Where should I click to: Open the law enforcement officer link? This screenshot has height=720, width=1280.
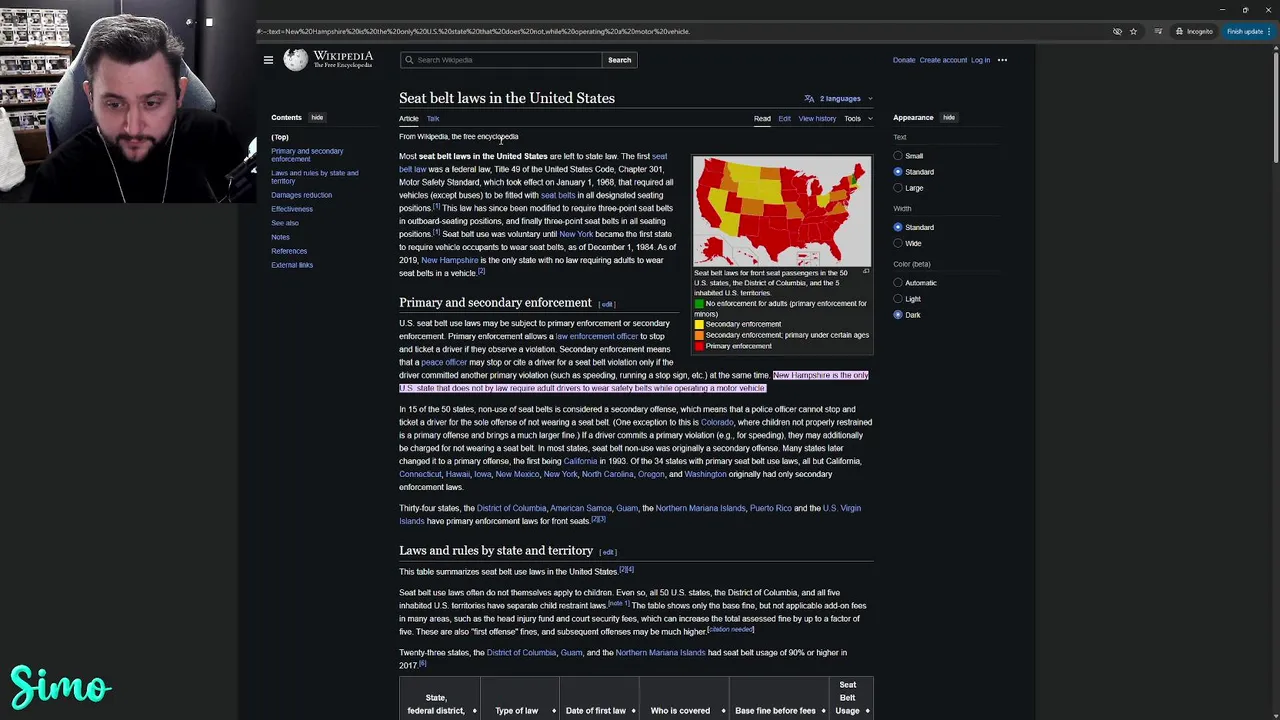pos(596,336)
